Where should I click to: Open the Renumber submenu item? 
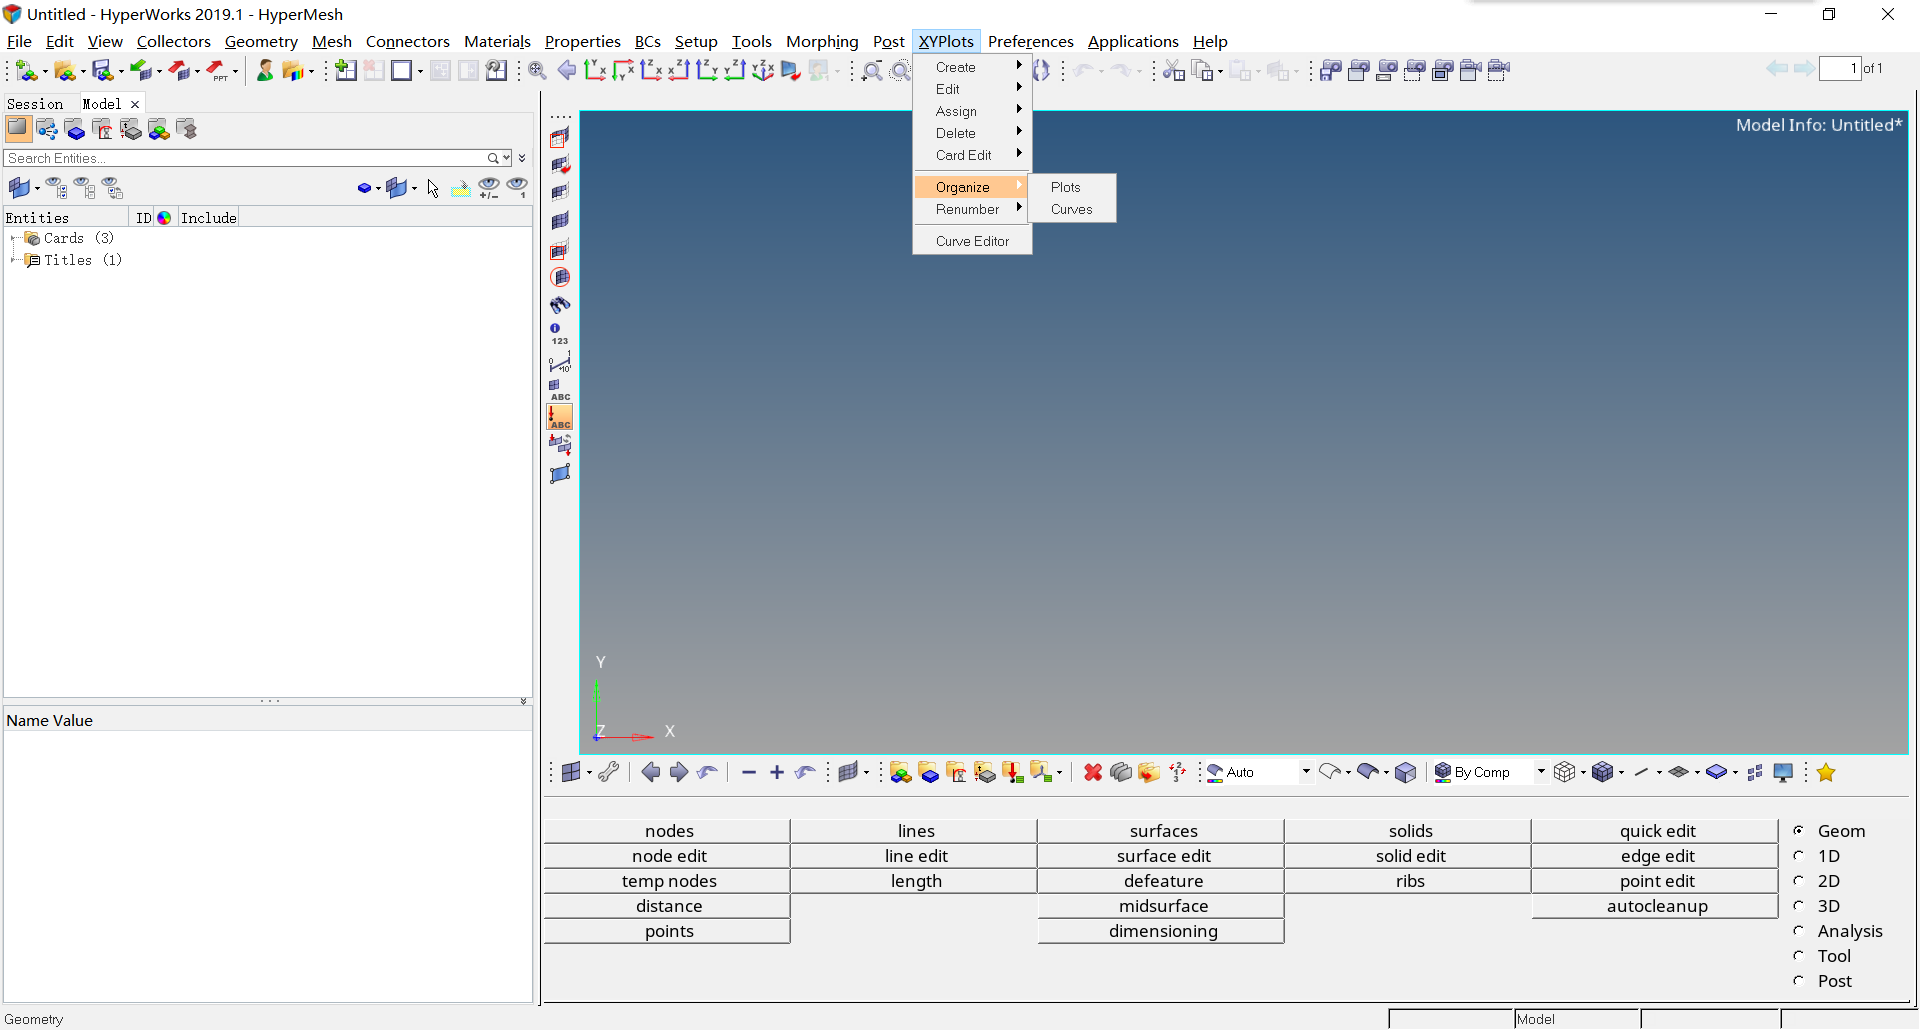[971, 209]
